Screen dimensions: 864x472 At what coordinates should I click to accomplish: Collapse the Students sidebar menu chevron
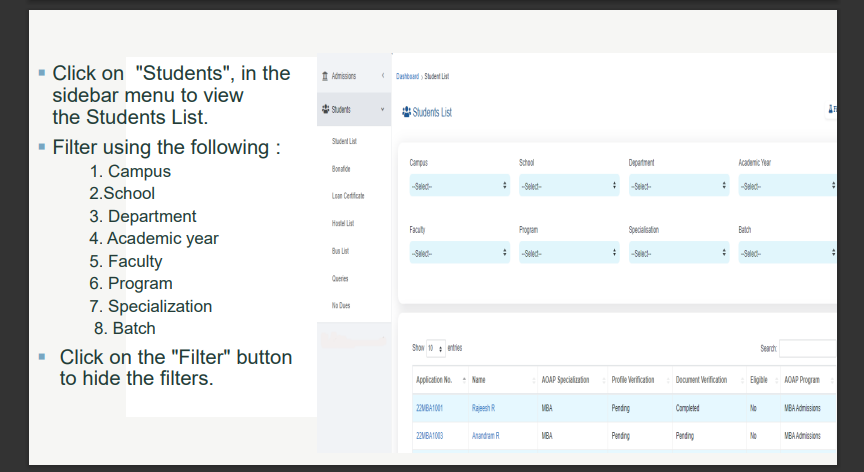pyautogui.click(x=382, y=109)
